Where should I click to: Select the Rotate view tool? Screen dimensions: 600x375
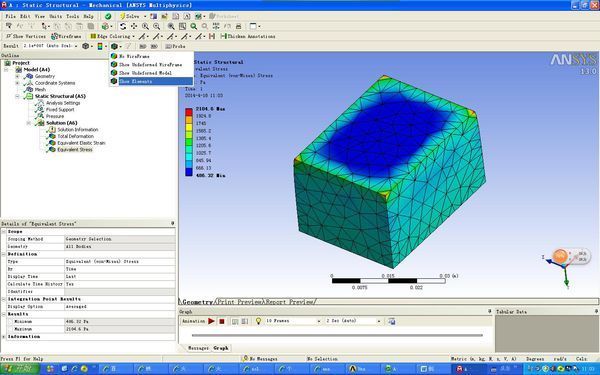coord(123,26)
